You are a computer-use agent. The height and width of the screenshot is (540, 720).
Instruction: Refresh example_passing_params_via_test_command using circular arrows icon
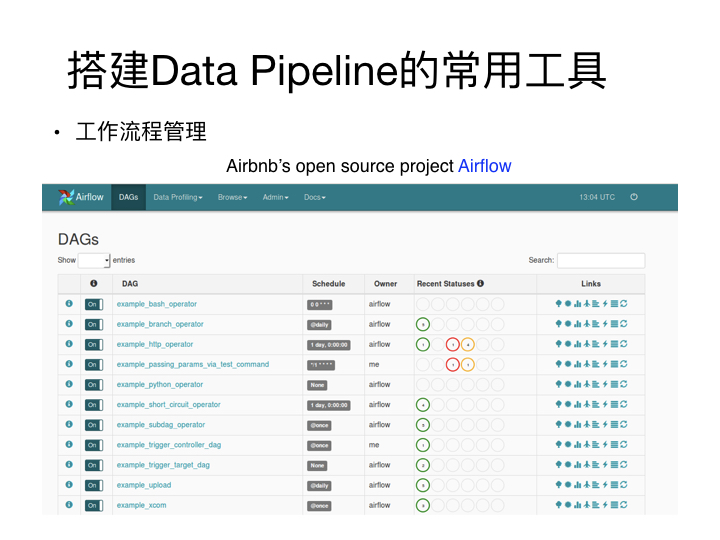pyautogui.click(x=624, y=364)
